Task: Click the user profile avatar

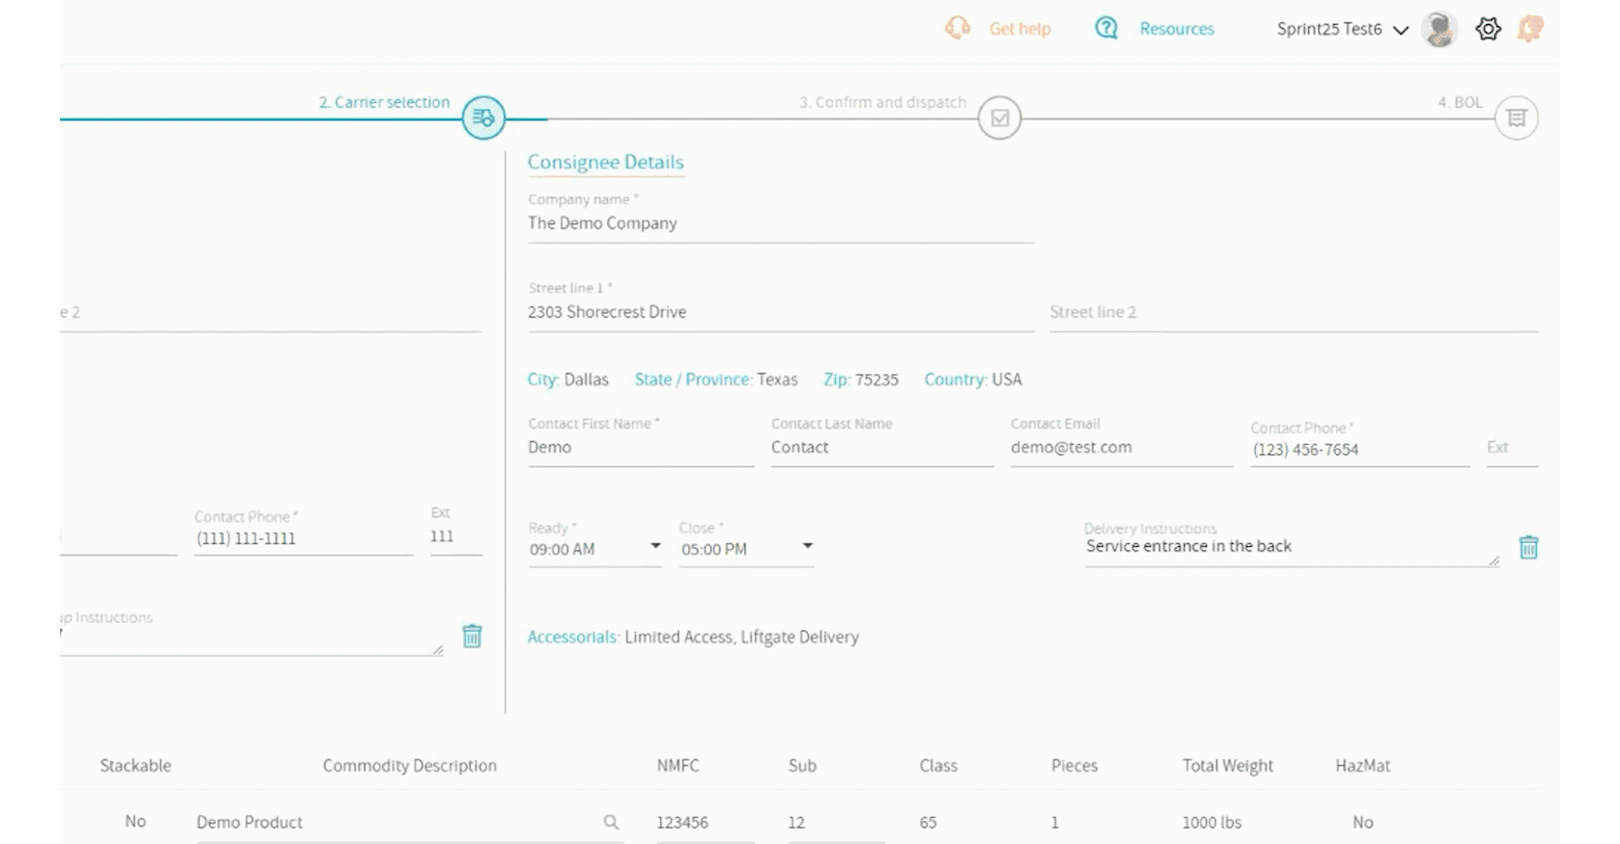Action: (x=1439, y=29)
